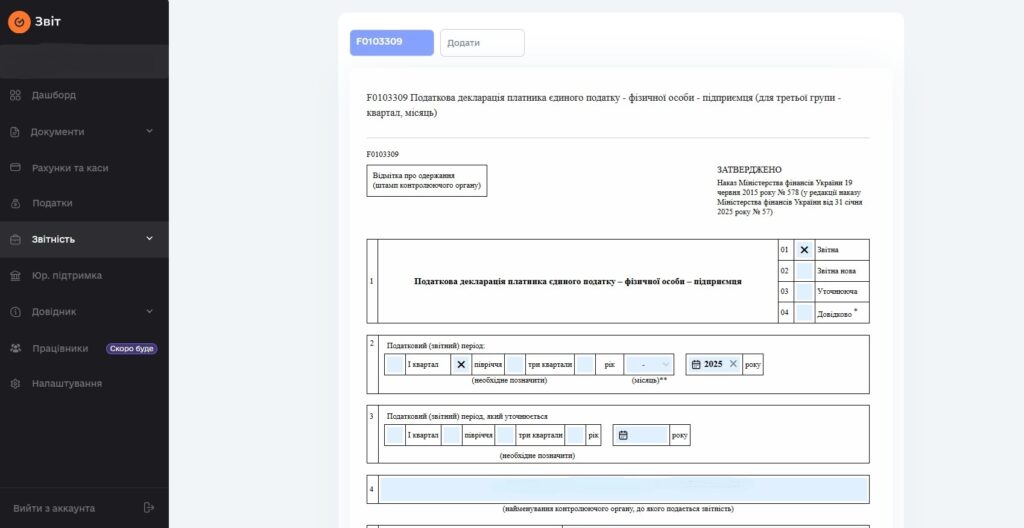Click the Додати input field
Screen dimensions: 1024x528
tap(482, 43)
